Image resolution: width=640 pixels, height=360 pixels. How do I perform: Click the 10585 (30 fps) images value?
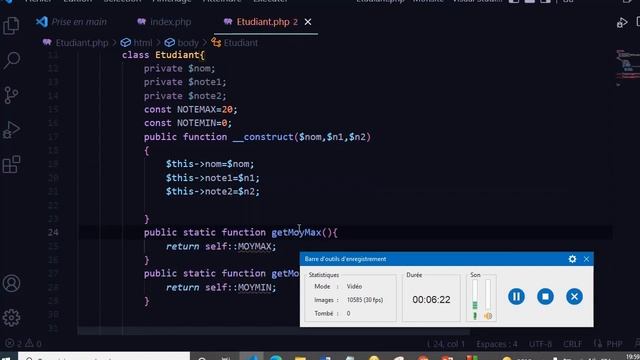pyautogui.click(x=365, y=300)
